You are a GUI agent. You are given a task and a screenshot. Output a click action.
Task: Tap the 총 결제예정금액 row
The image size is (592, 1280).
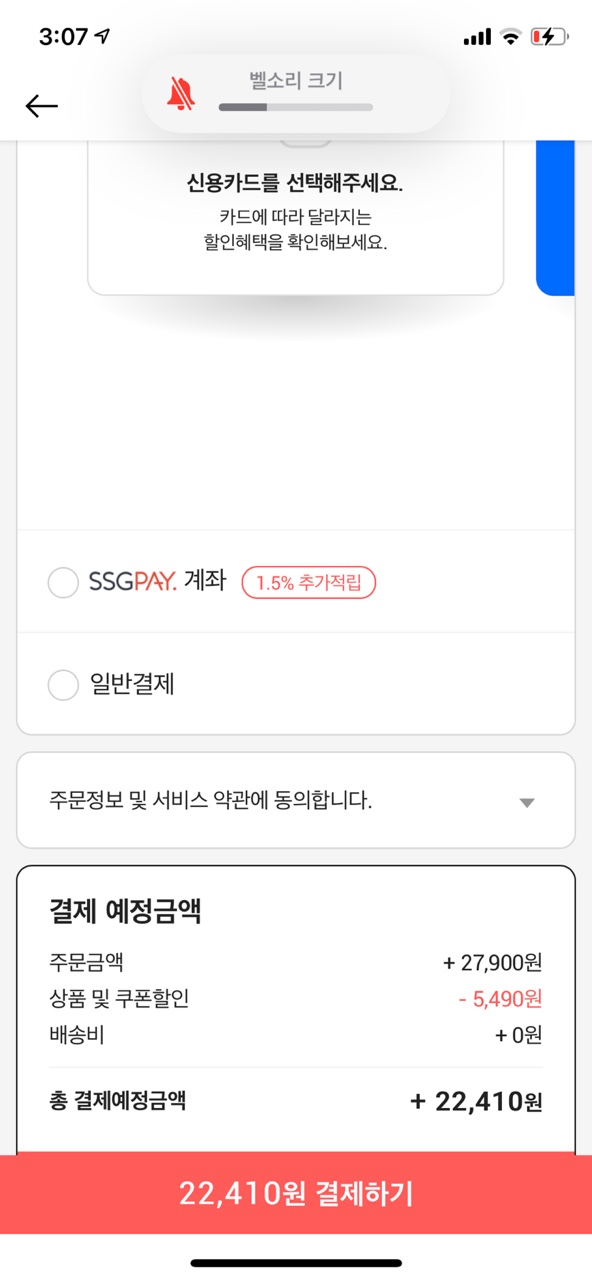point(296,1102)
